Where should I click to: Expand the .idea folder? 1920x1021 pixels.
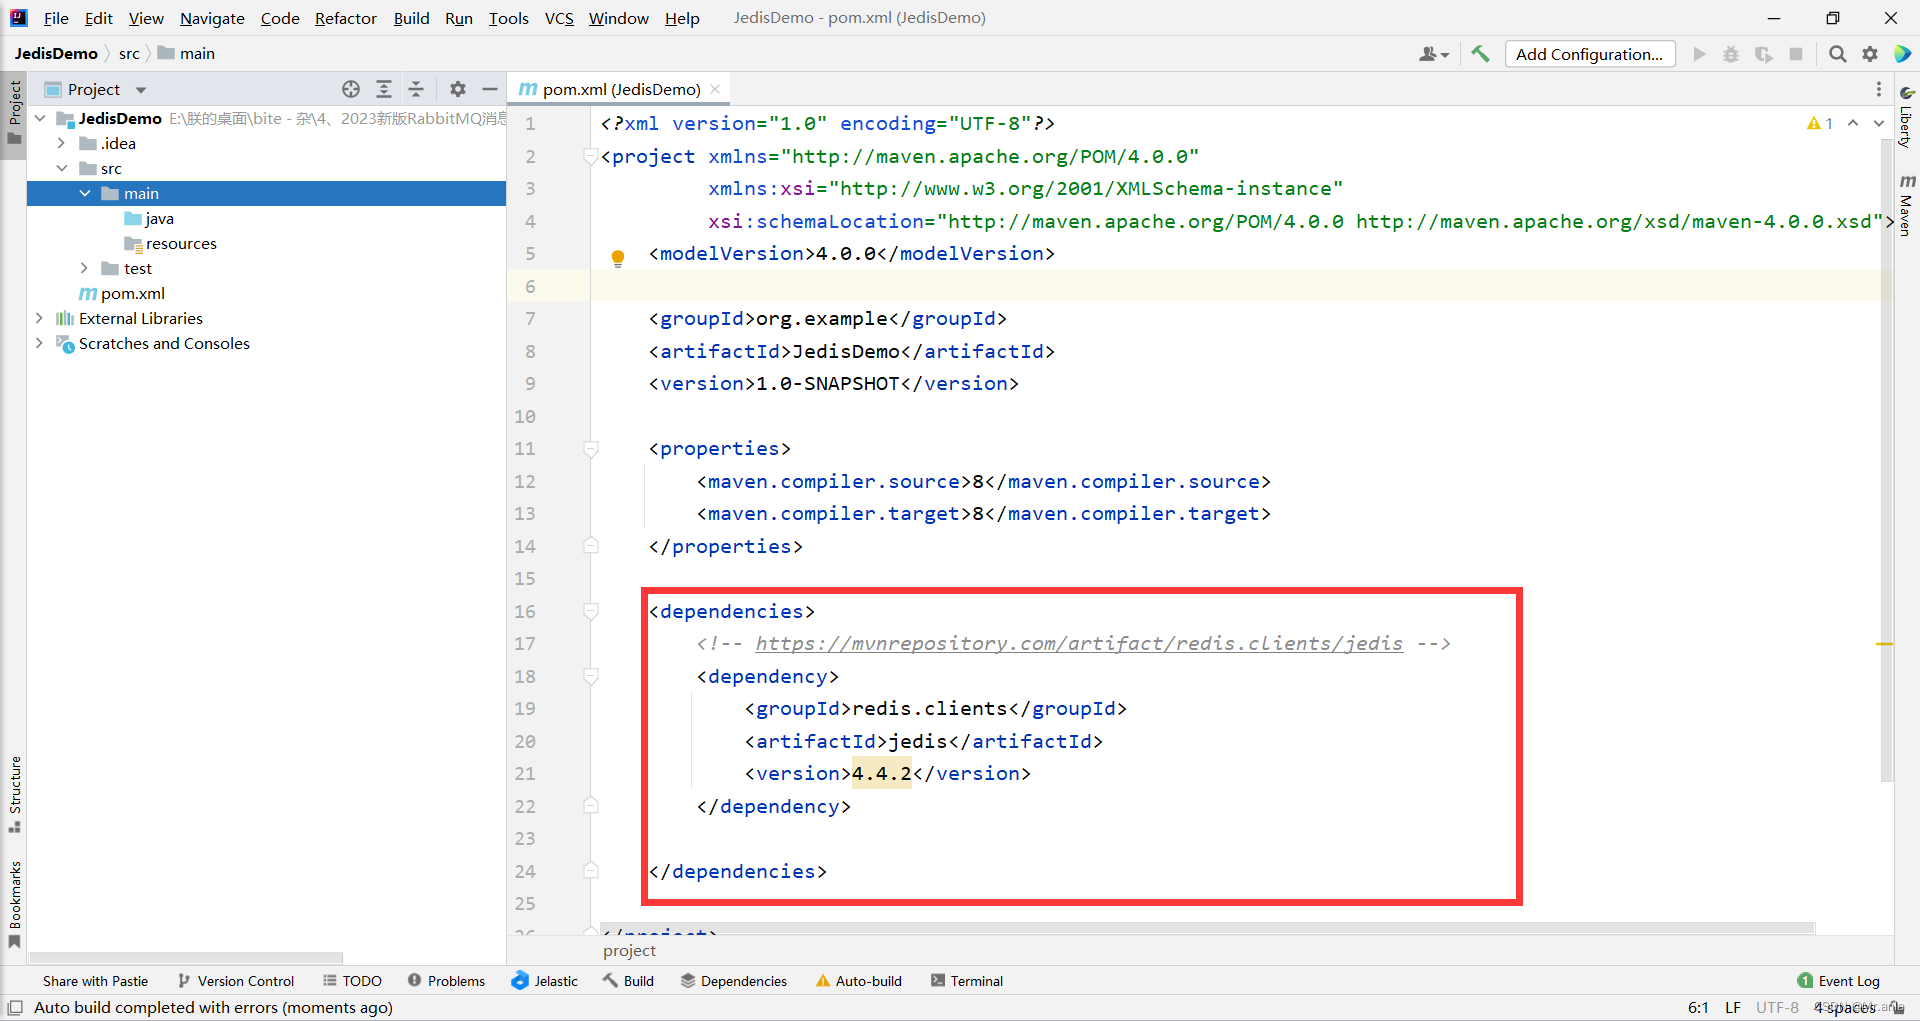tap(62, 143)
